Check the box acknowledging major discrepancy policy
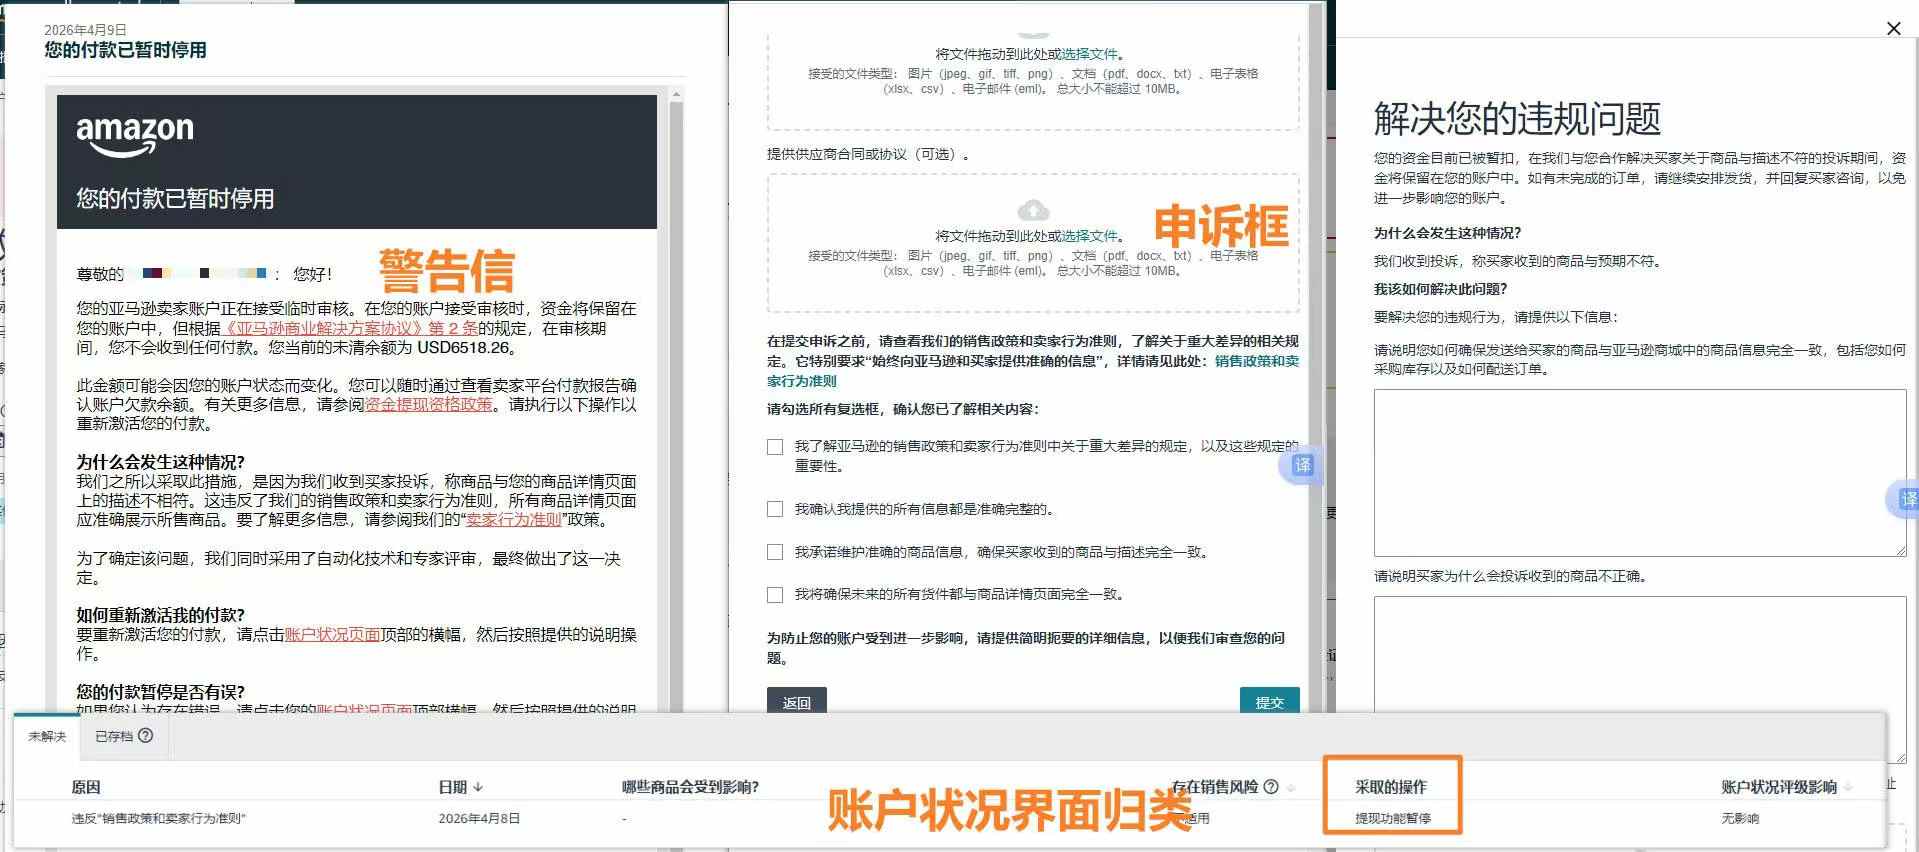The height and width of the screenshot is (852, 1919). pyautogui.click(x=775, y=447)
